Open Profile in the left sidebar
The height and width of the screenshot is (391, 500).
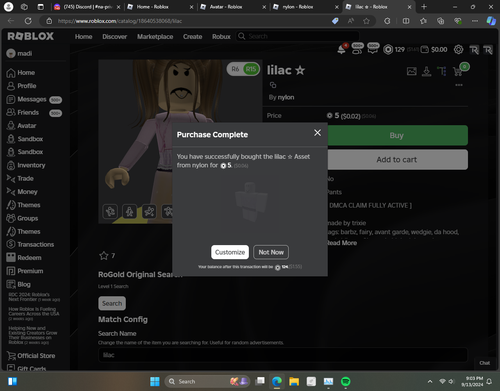tap(21, 86)
